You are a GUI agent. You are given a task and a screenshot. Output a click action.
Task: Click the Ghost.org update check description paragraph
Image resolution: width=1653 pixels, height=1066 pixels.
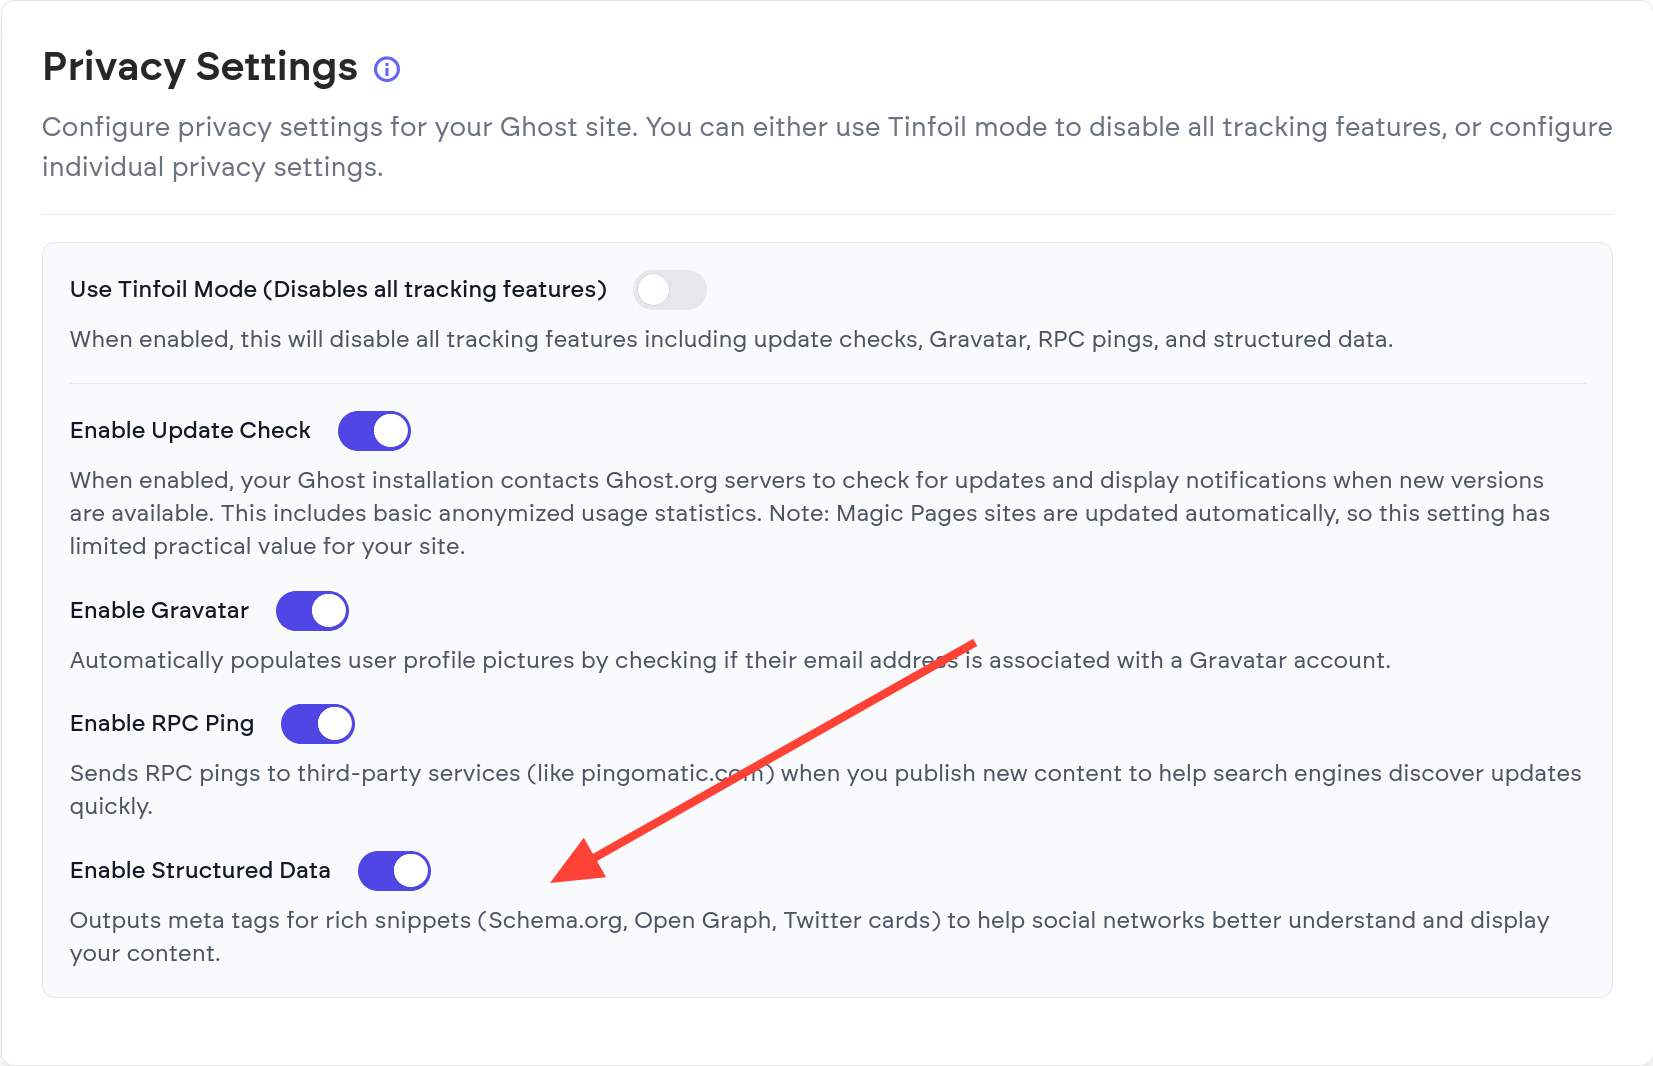[808, 513]
